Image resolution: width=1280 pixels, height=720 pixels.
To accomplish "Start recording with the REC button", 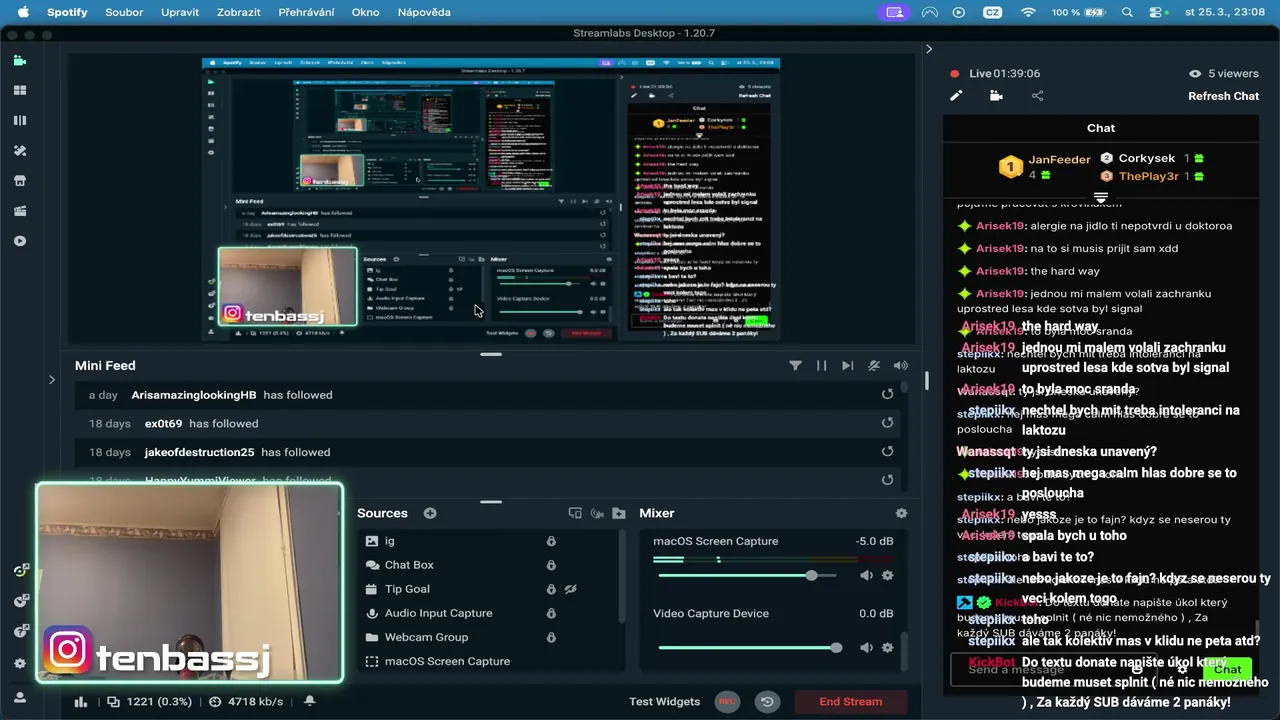I will point(727,702).
